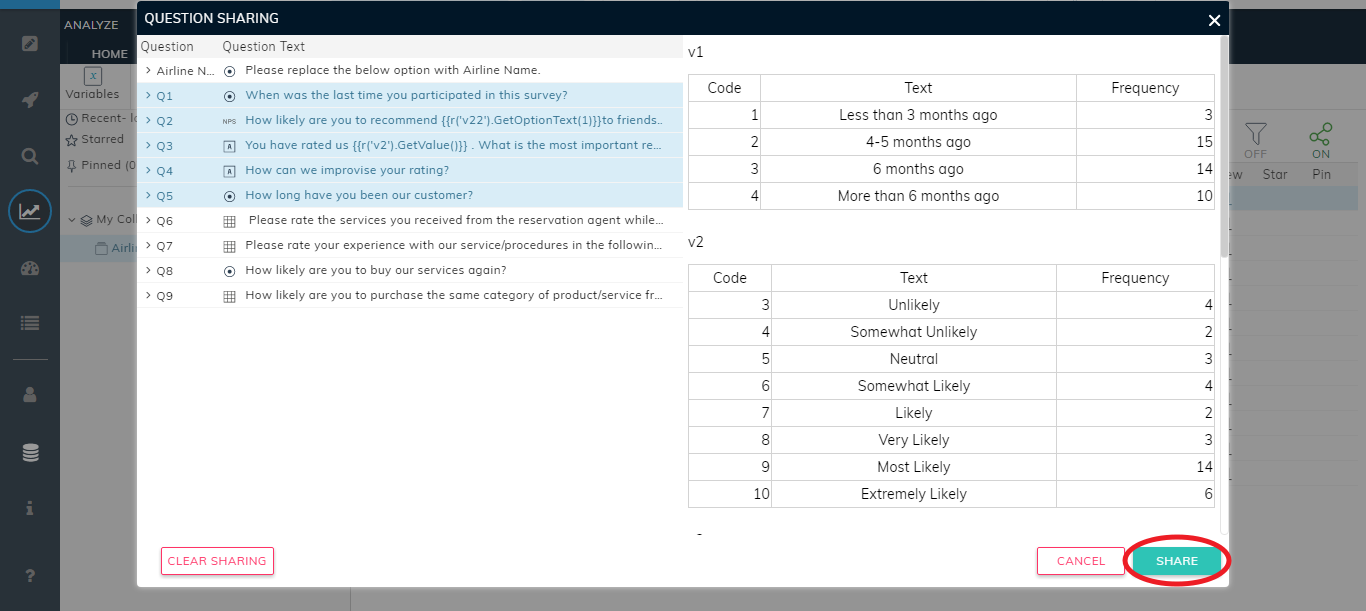Click the 'More than 6 months ago' cell
1366x611 pixels.
coord(918,196)
